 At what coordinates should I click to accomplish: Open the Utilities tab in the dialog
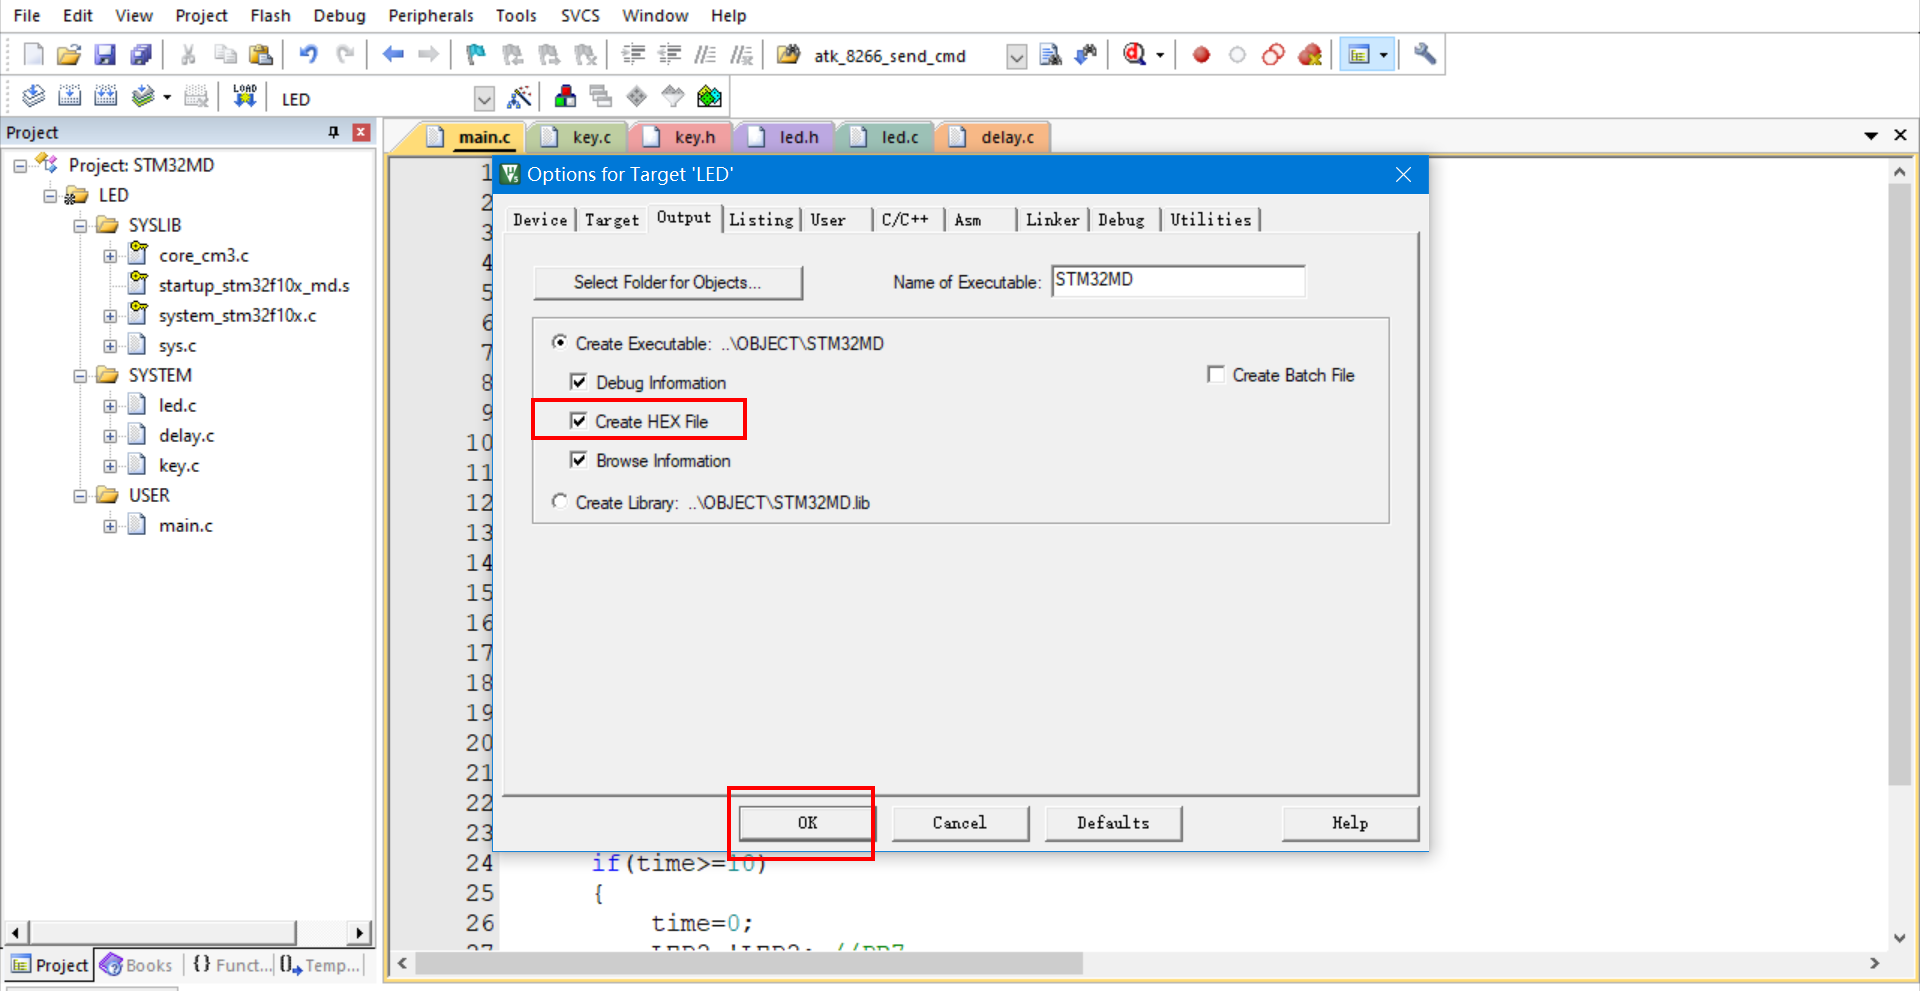click(x=1210, y=220)
